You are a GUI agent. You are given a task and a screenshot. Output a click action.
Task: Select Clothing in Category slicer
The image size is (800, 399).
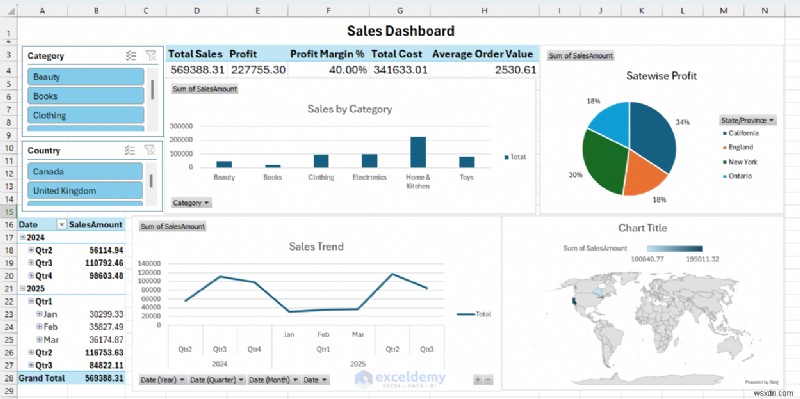click(x=86, y=115)
